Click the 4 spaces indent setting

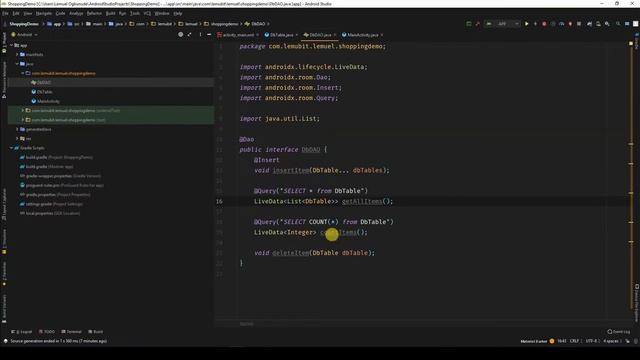click(x=611, y=341)
